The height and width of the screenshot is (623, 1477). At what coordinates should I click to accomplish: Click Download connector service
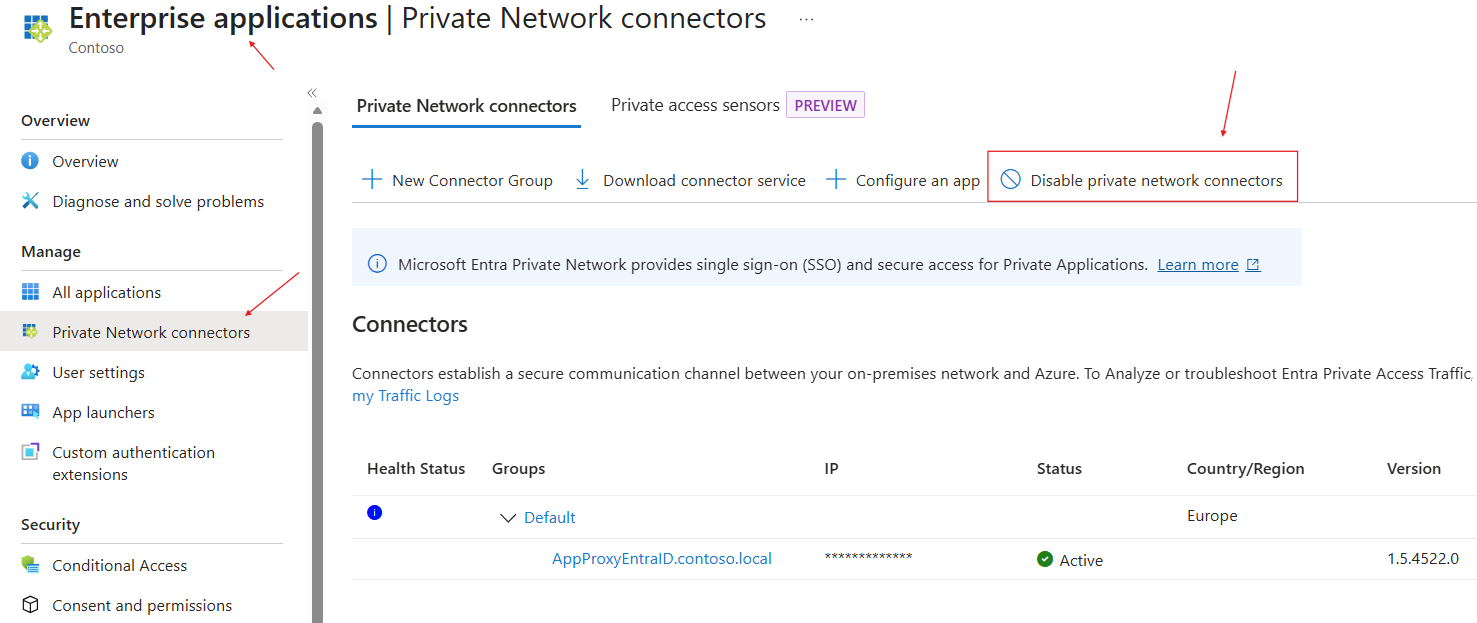(690, 180)
